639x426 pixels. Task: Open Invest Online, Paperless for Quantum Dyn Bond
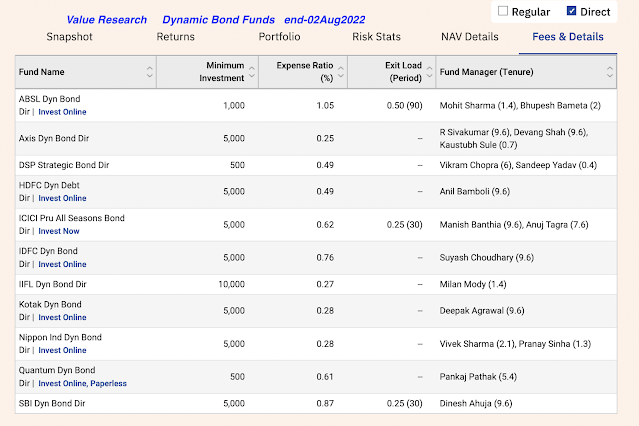[x=82, y=383]
